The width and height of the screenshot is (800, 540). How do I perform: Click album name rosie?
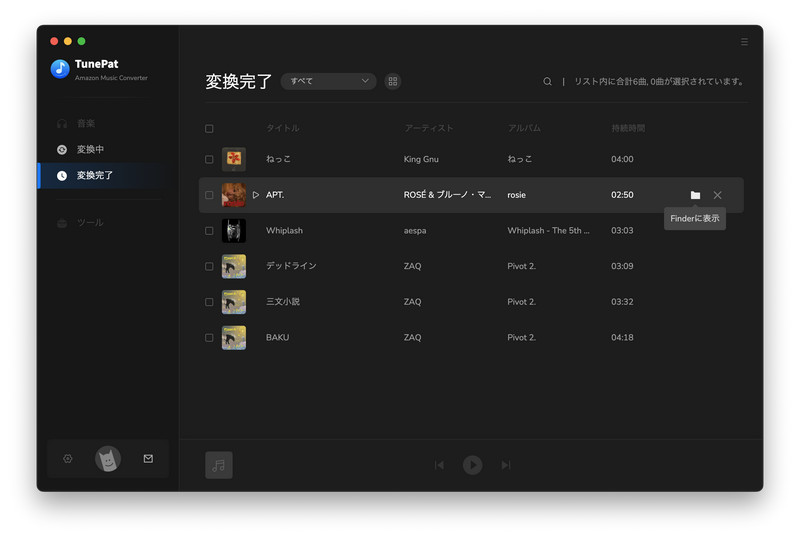[516, 195]
